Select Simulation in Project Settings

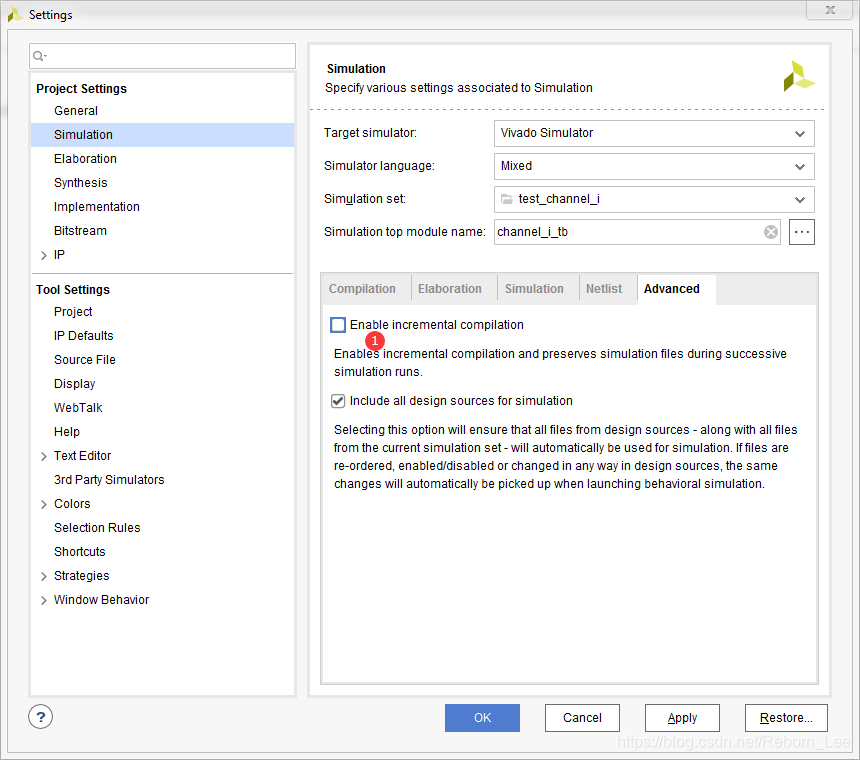coord(162,135)
